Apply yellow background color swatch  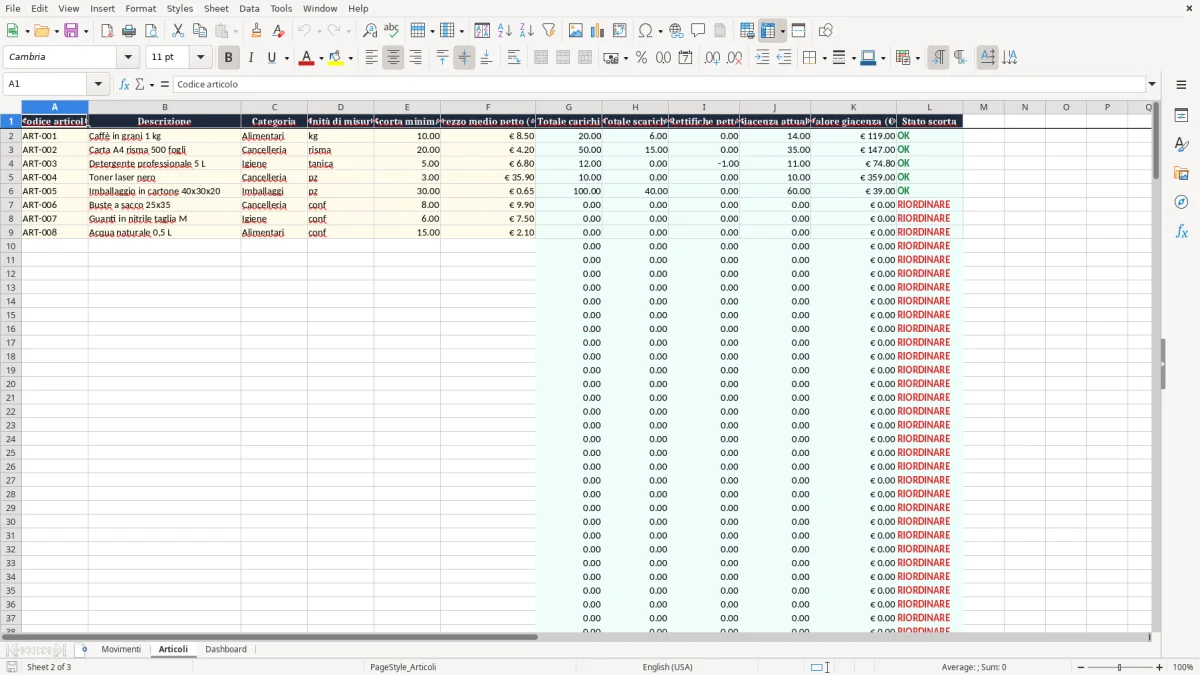point(336,58)
